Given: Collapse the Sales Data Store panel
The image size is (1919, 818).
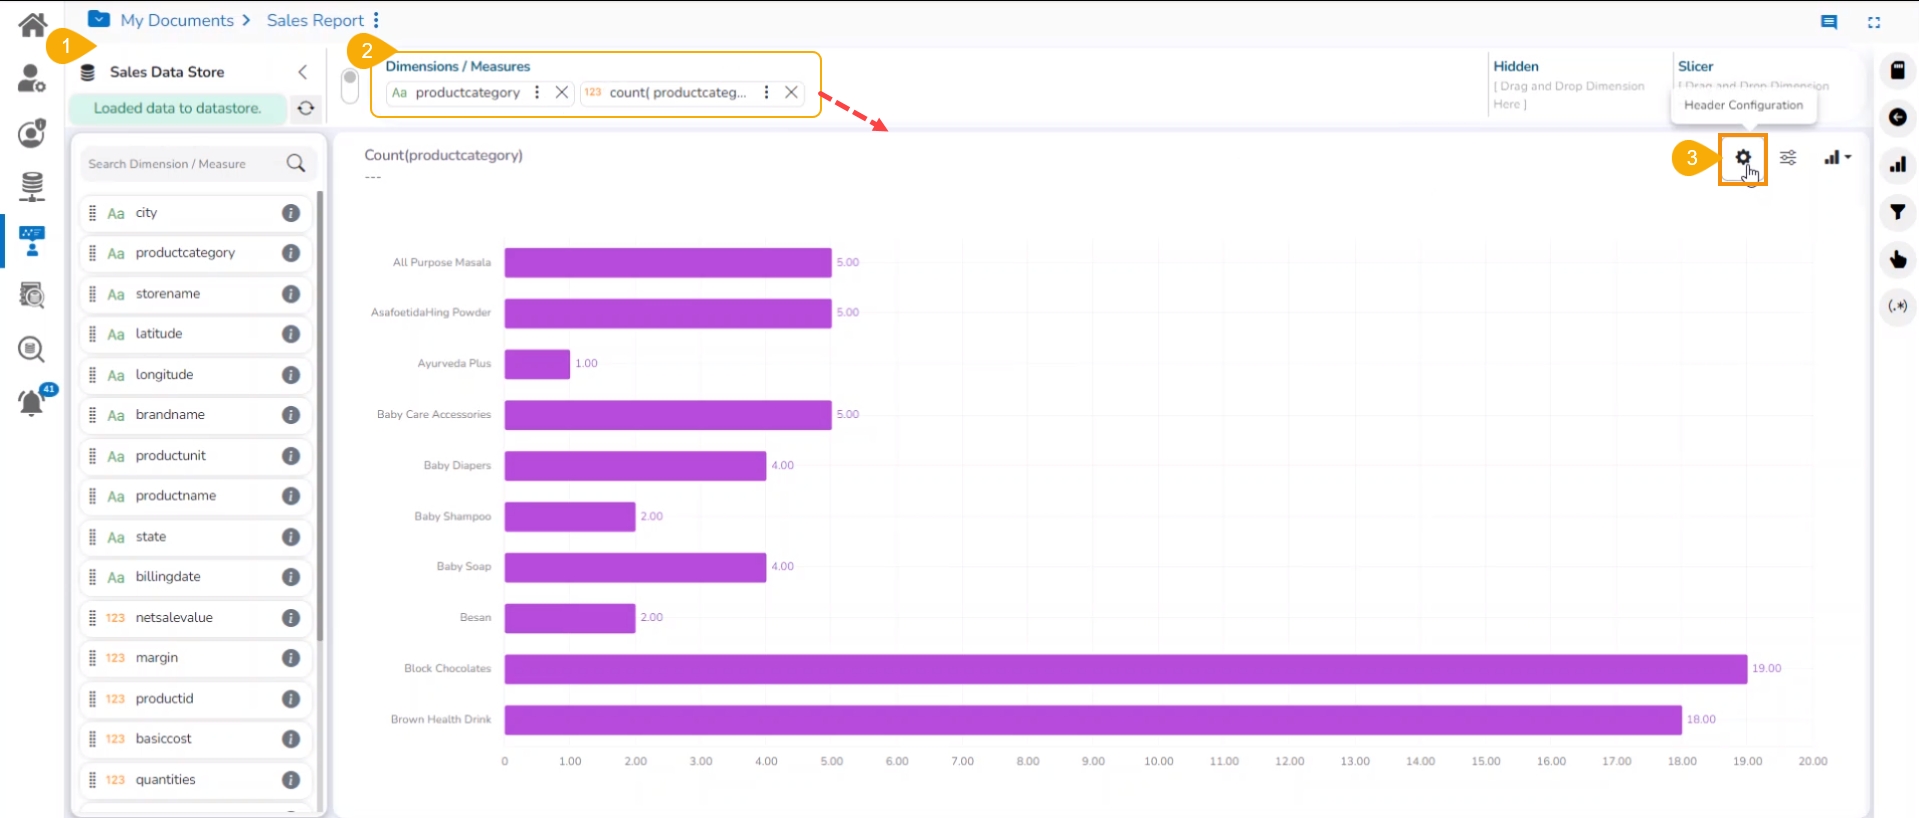Looking at the screenshot, I should coord(302,72).
